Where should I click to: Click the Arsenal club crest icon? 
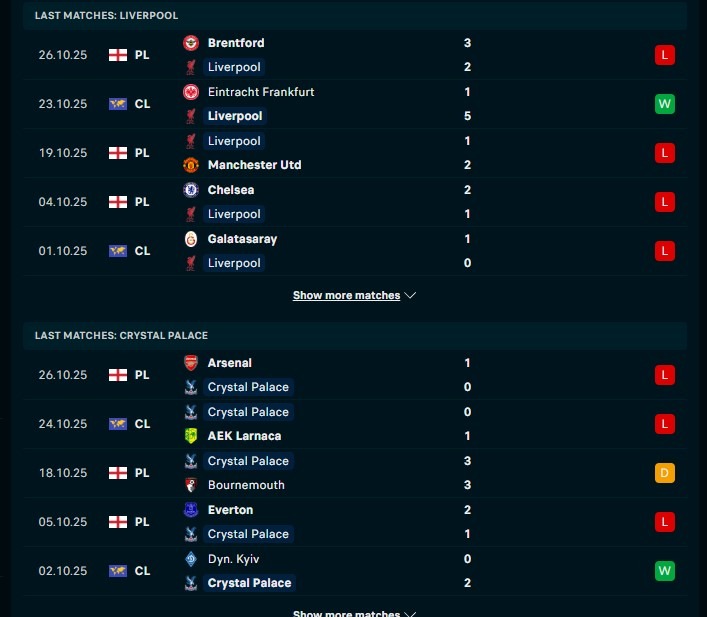[191, 363]
